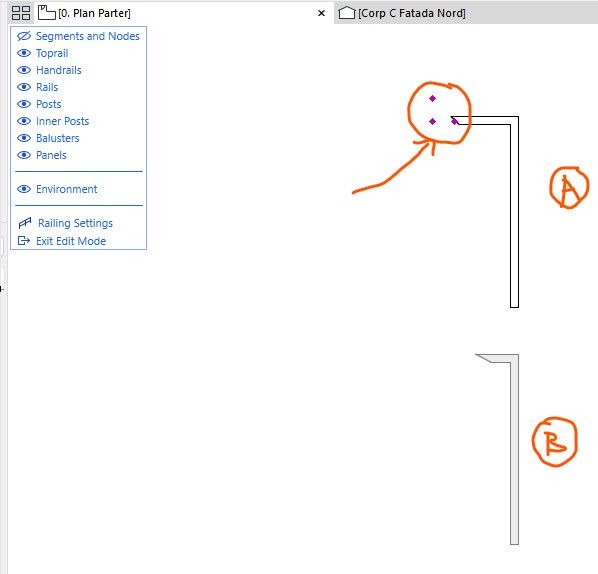Click the Railing Settings icon
The image size is (598, 574).
coord(25,223)
